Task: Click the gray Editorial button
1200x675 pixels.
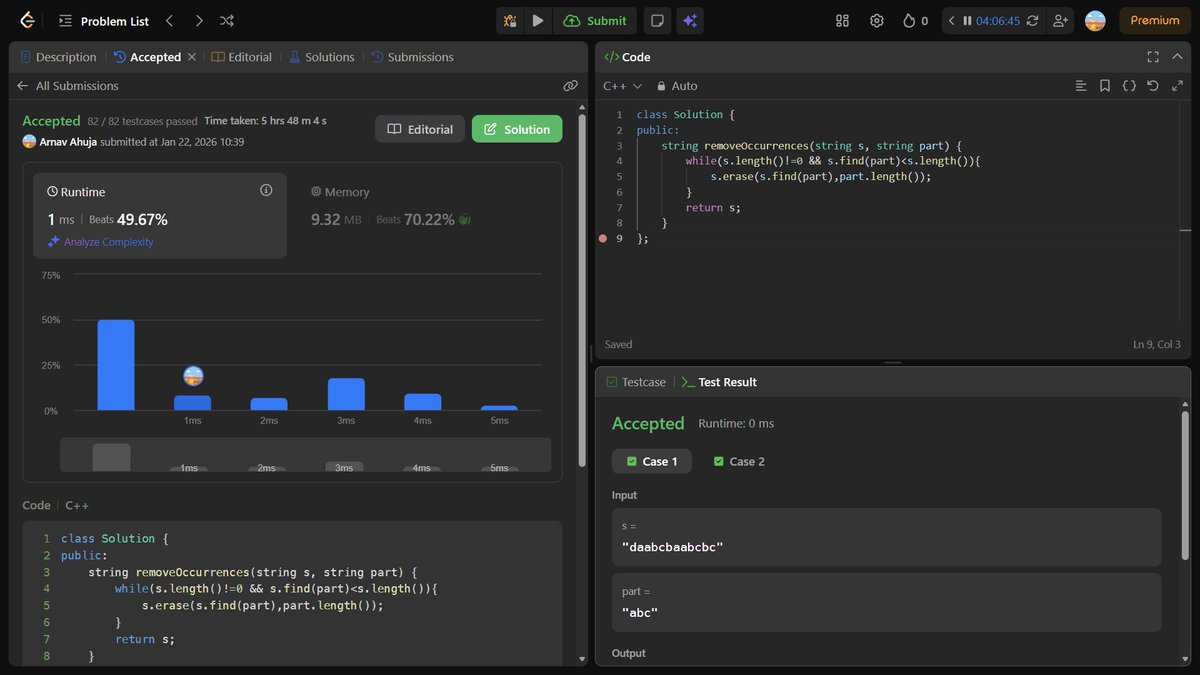Action: point(420,129)
